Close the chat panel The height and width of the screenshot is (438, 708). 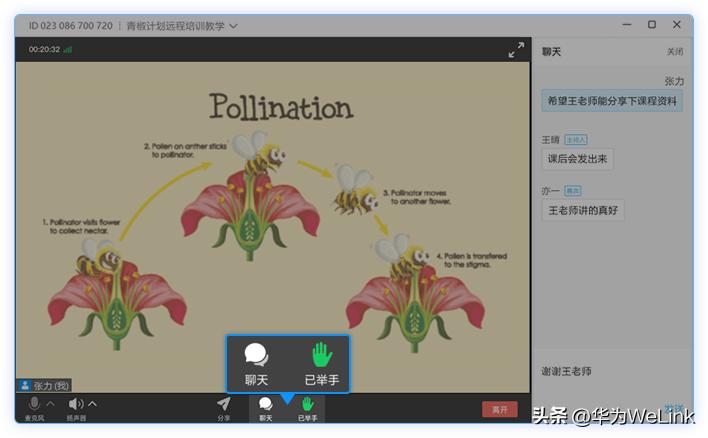coord(675,51)
